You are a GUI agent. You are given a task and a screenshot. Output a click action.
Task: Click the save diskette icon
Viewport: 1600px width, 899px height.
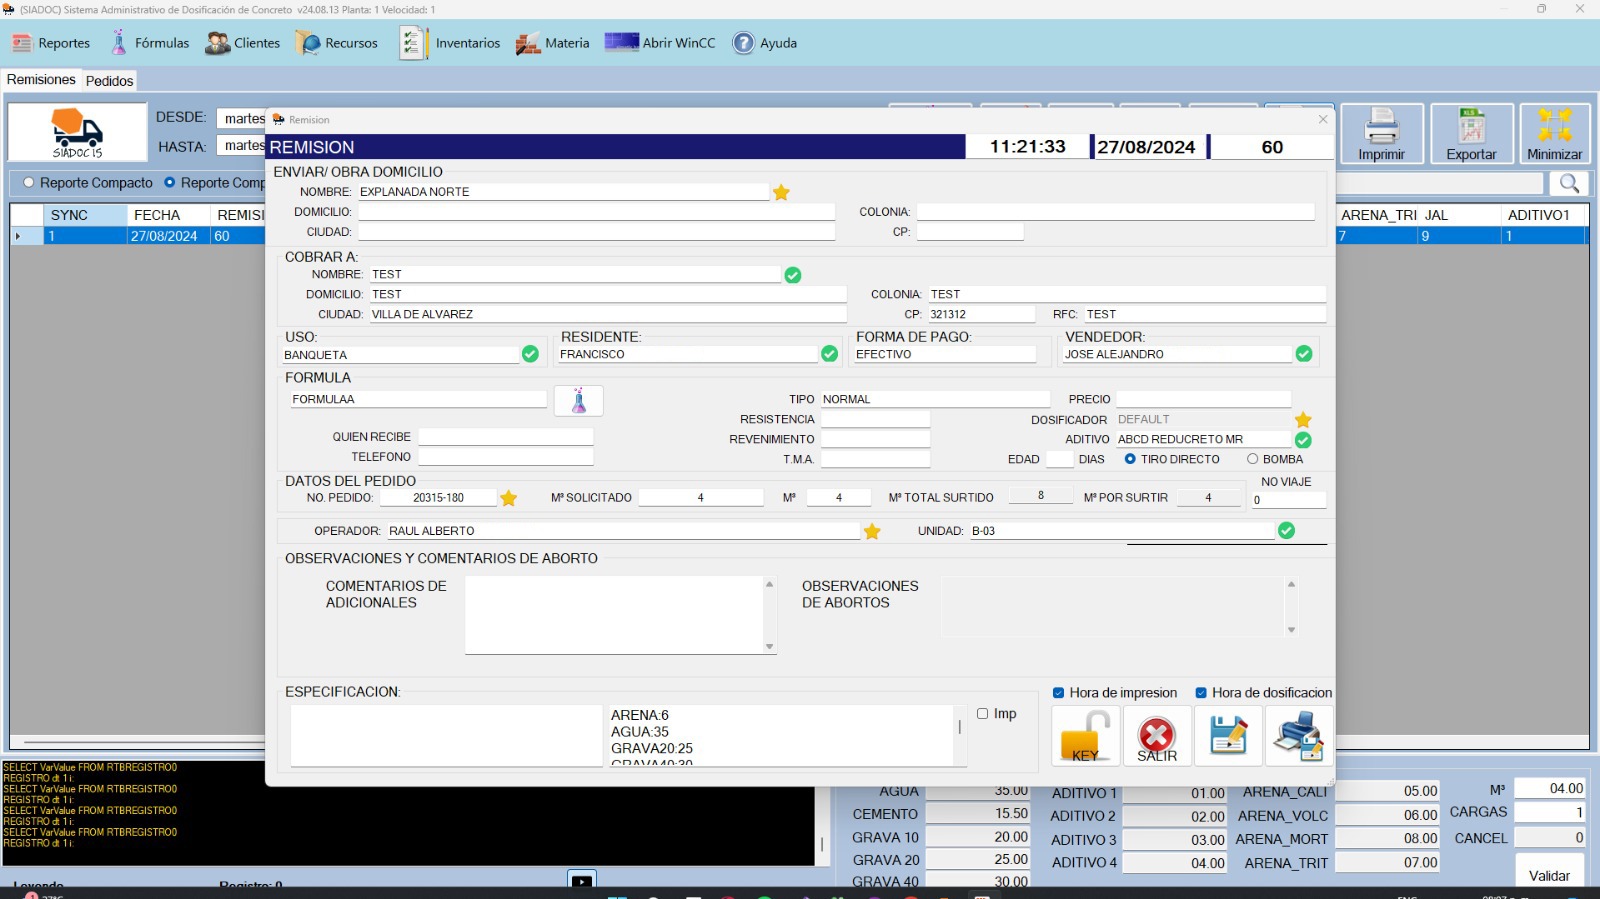[x=1228, y=735]
